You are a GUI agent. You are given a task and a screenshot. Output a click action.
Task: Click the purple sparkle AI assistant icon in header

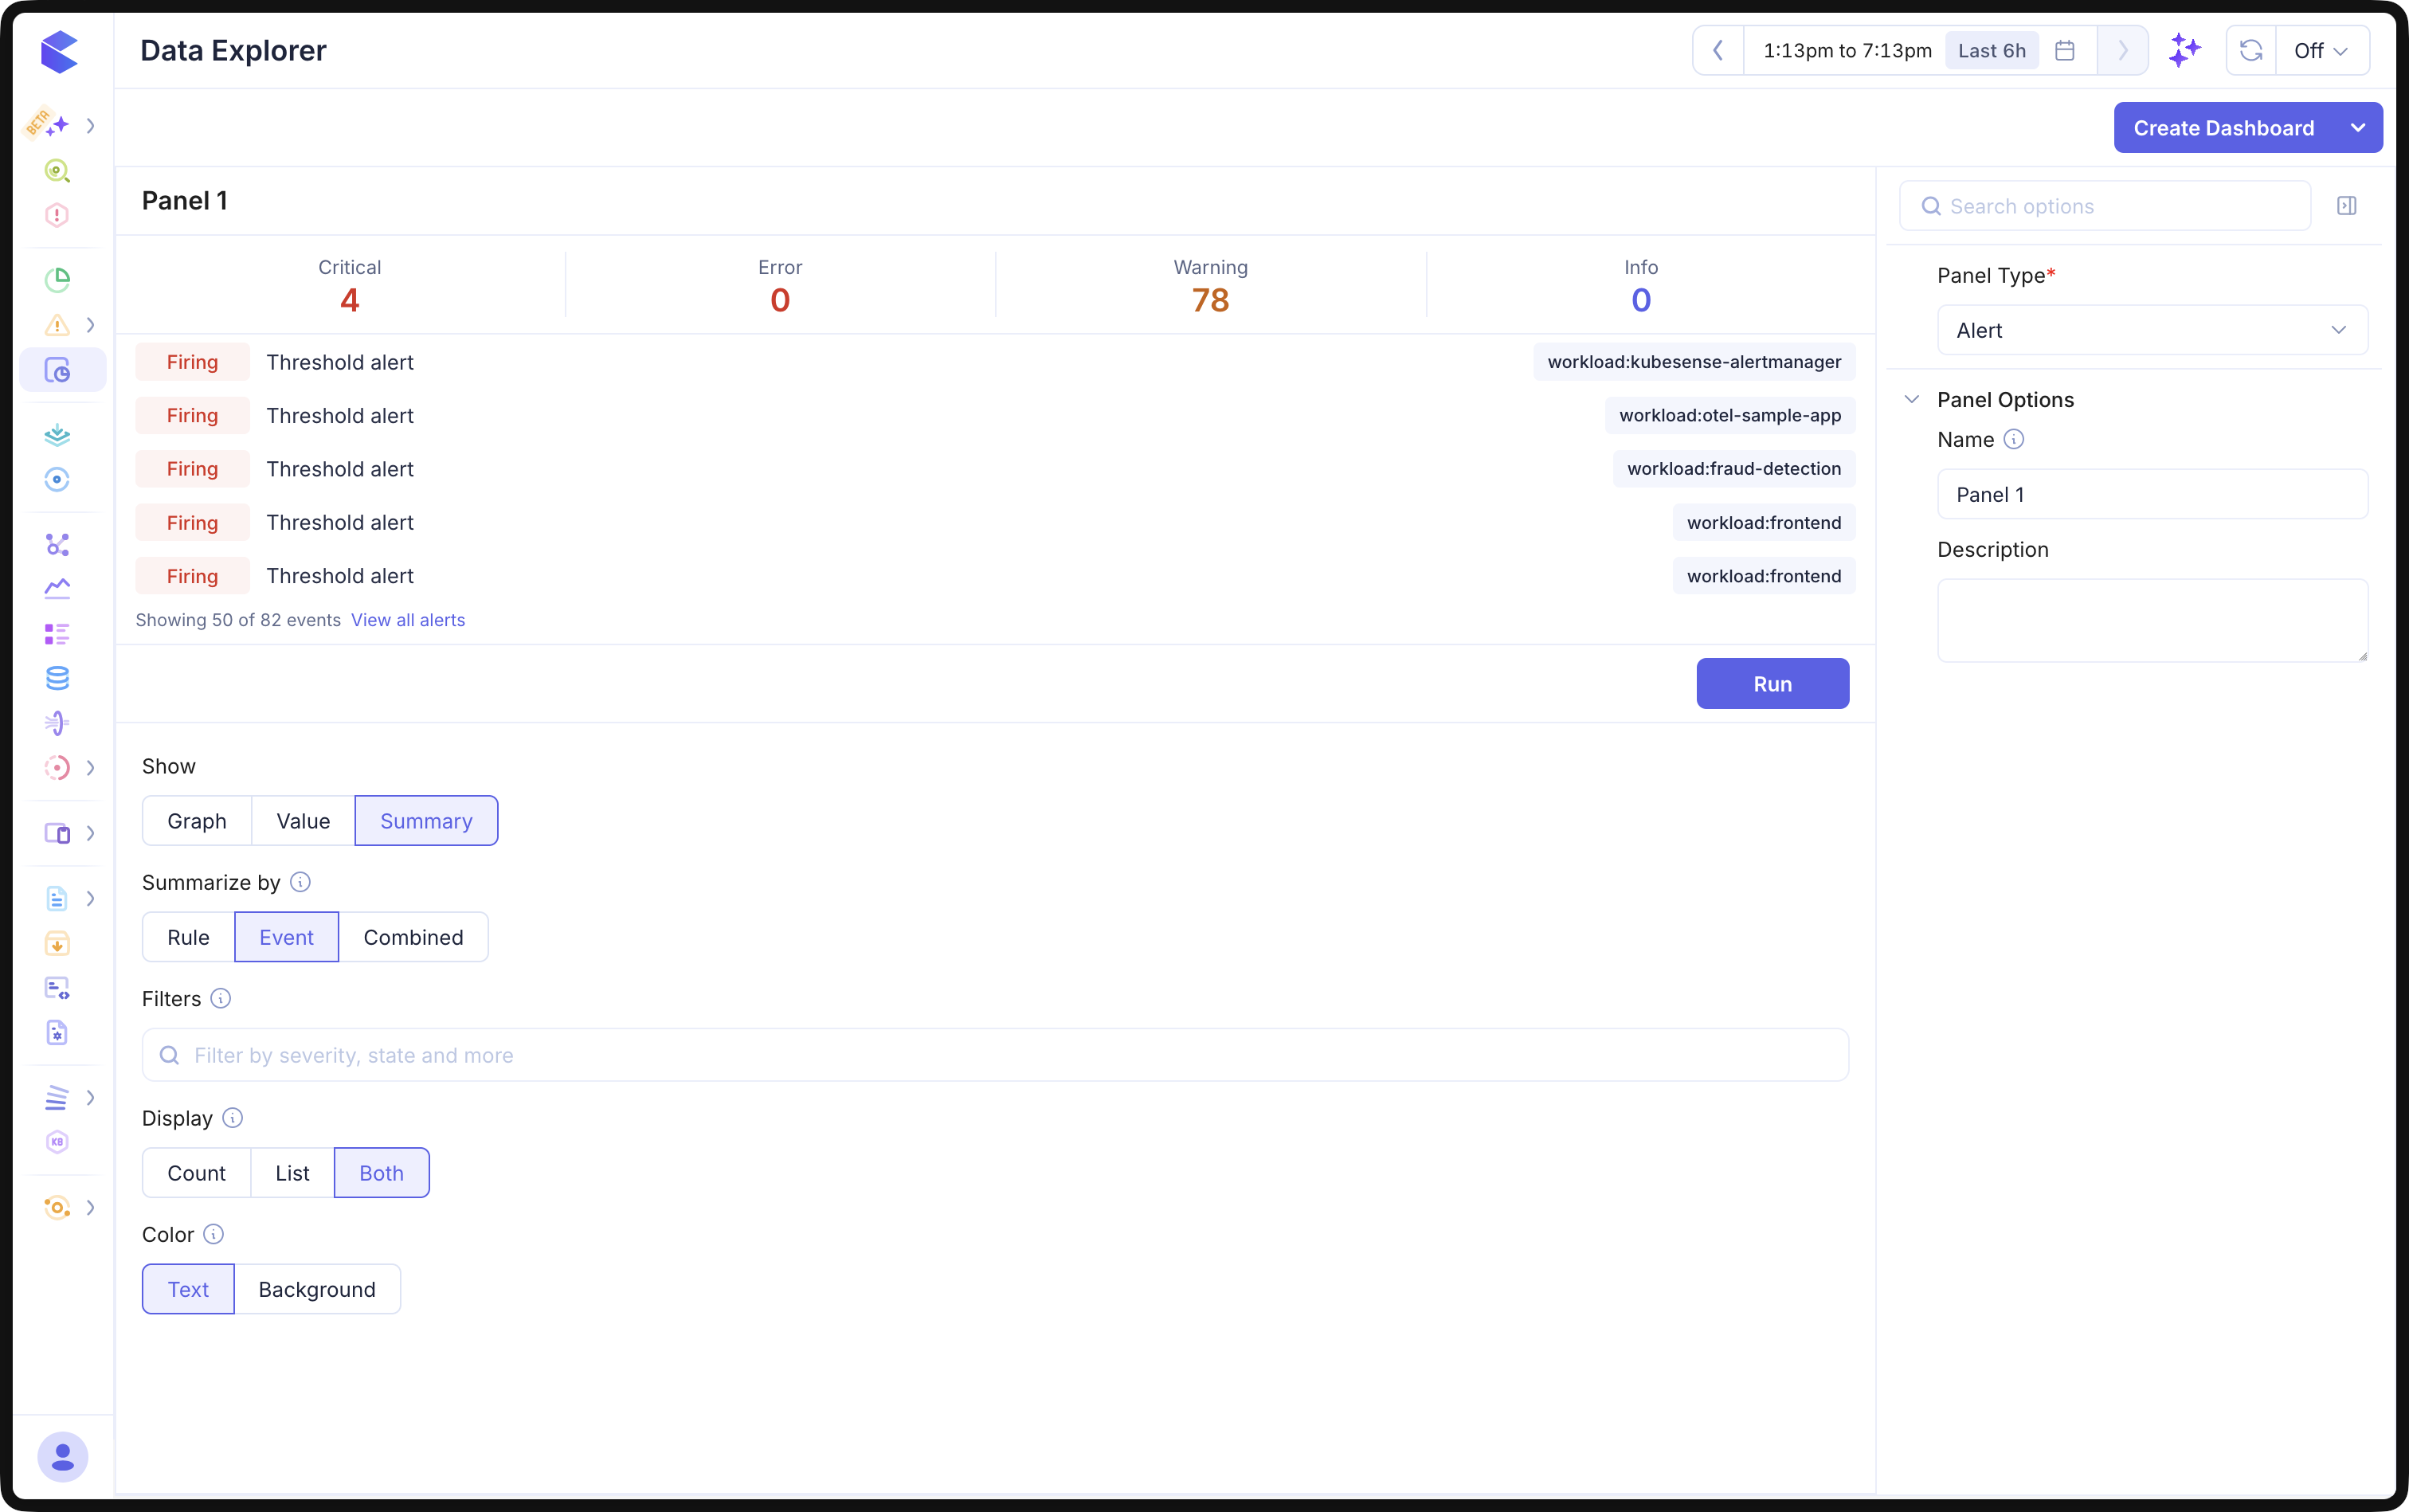[x=2185, y=50]
